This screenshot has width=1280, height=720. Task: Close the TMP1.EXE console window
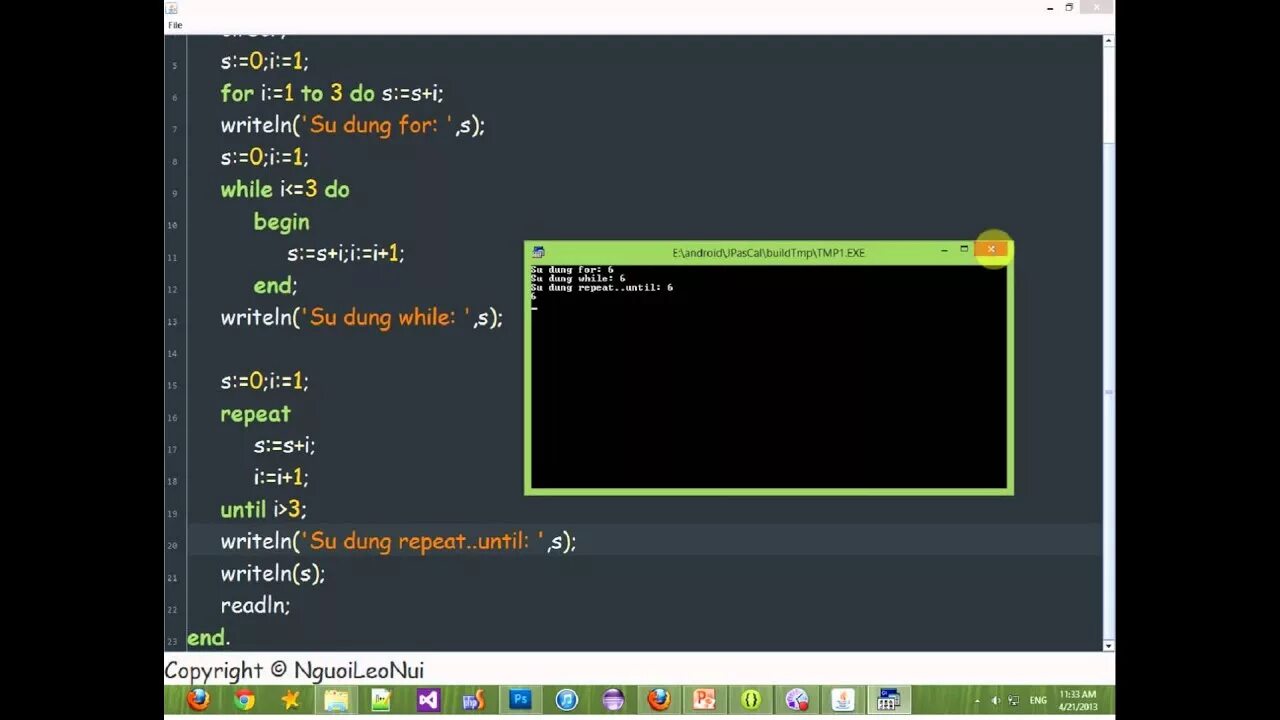click(991, 250)
